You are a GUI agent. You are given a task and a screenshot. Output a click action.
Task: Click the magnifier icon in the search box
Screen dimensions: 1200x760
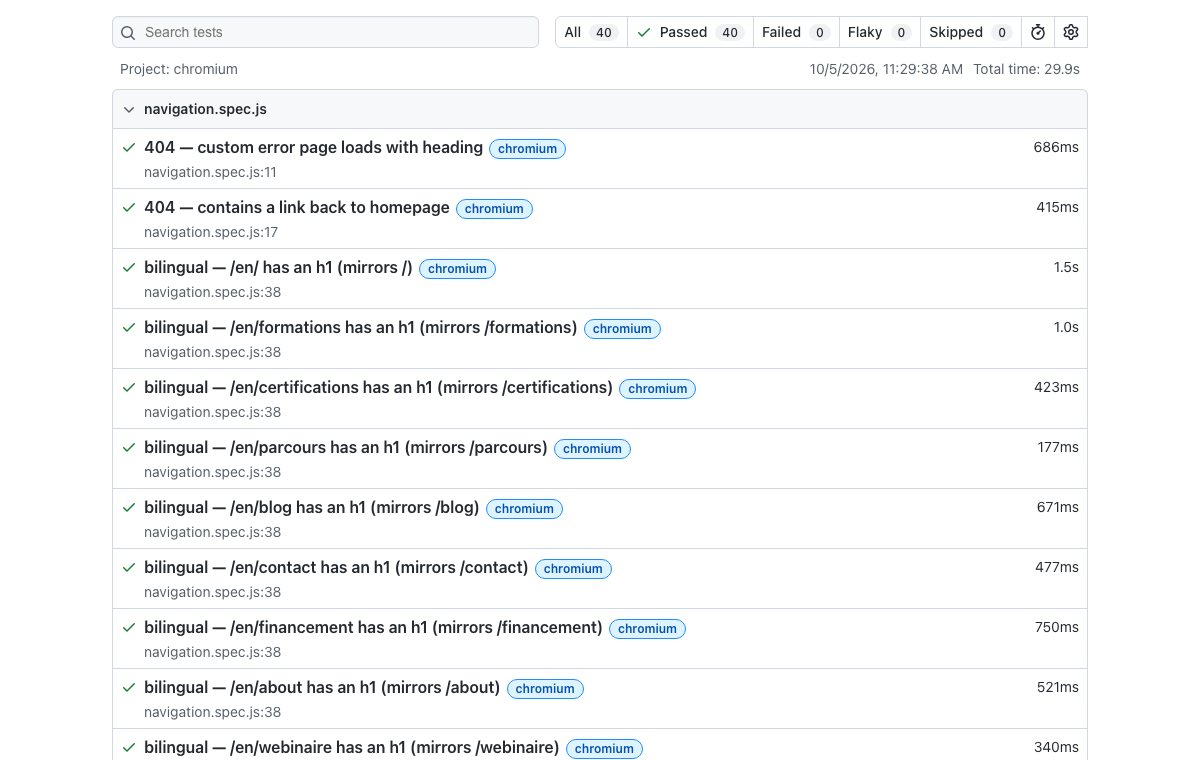pyautogui.click(x=128, y=32)
